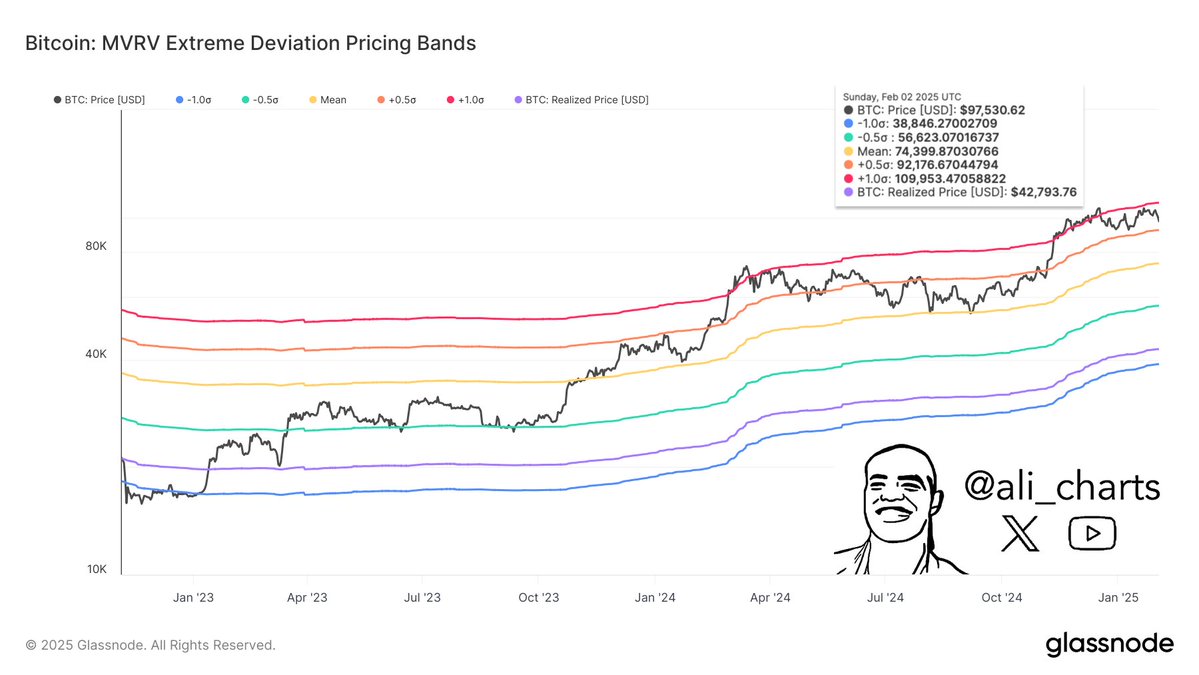The height and width of the screenshot is (675, 1199).
Task: Hide the -0.5σ band via legend
Action: point(264,100)
